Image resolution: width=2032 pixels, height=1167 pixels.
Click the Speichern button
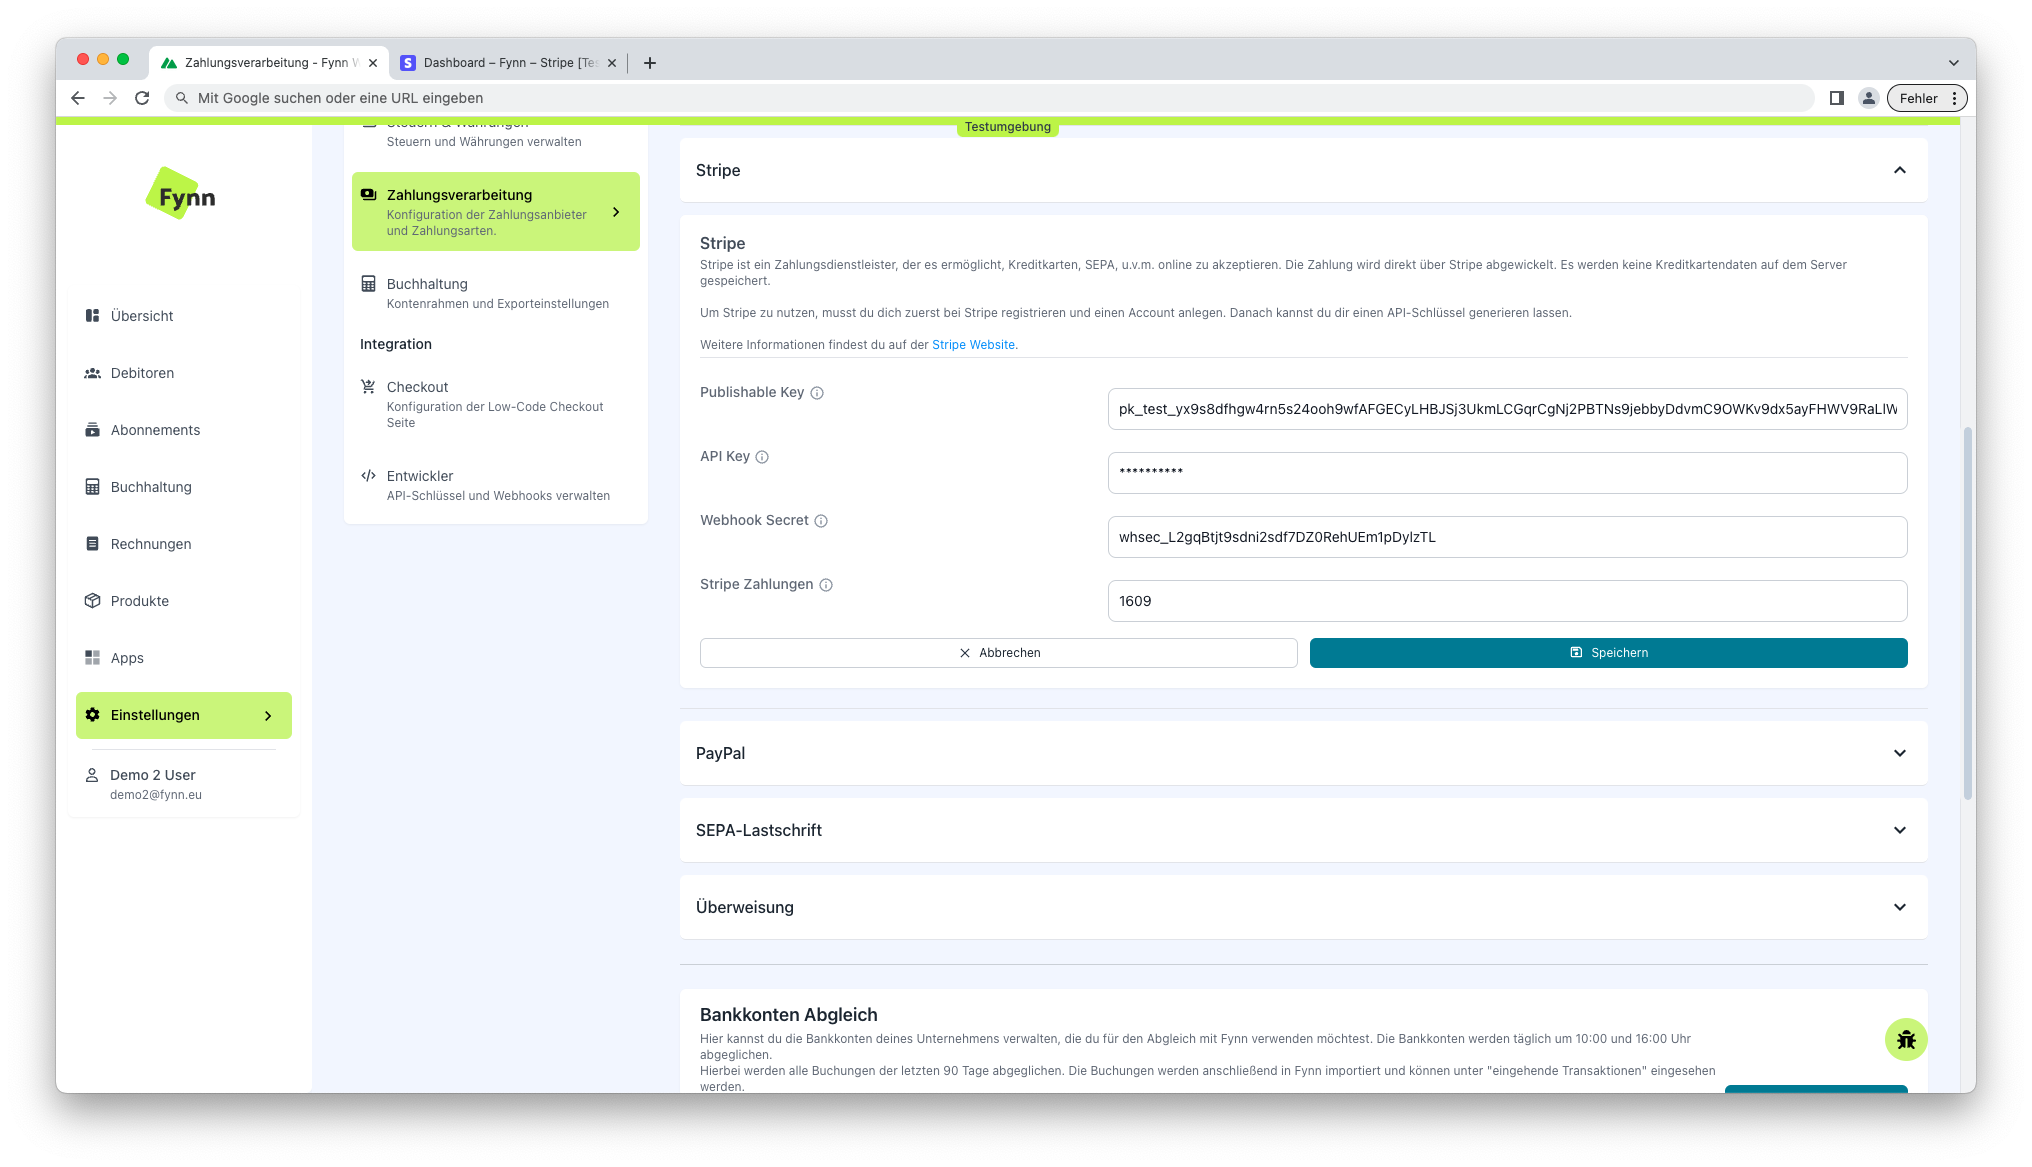(x=1608, y=653)
